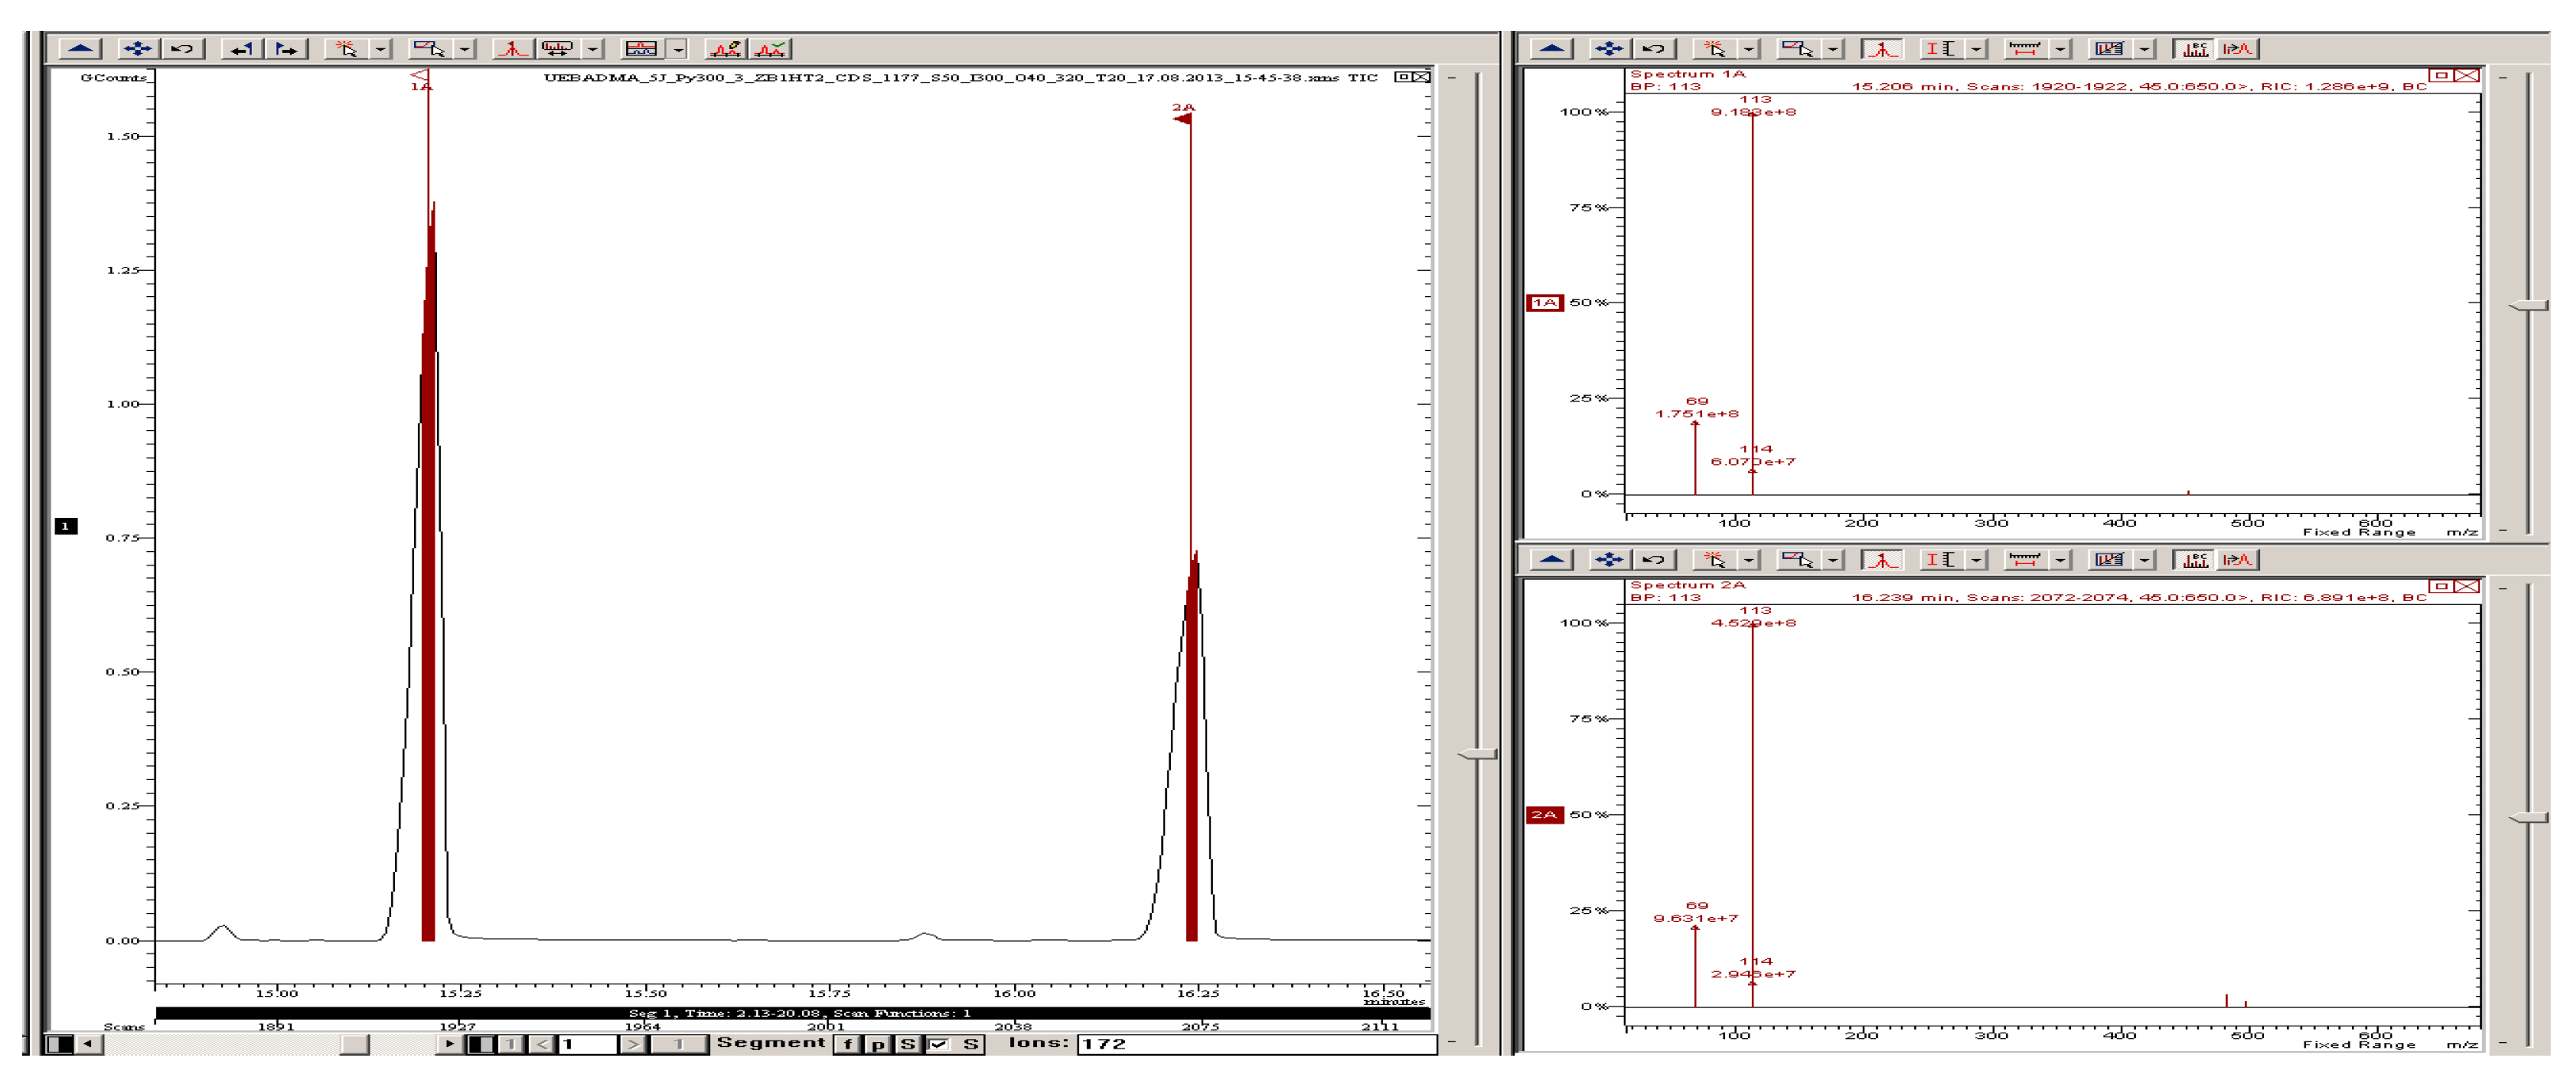This screenshot has height=1081, width=2576.
Task: Click the Spectrum 1A vertical scale slider handle
Action: [x=2529, y=306]
